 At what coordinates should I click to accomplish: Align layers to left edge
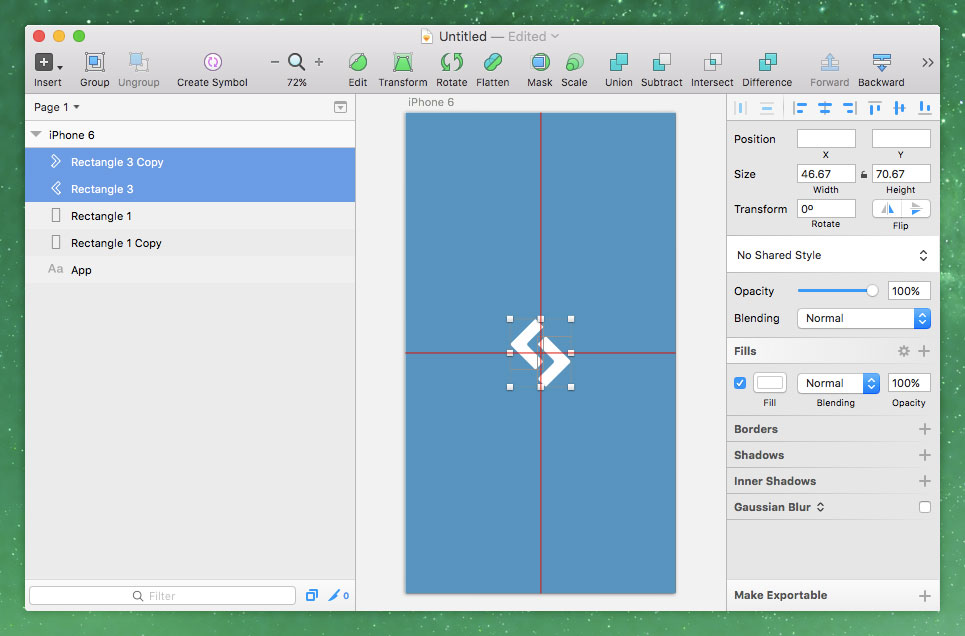[x=800, y=108]
